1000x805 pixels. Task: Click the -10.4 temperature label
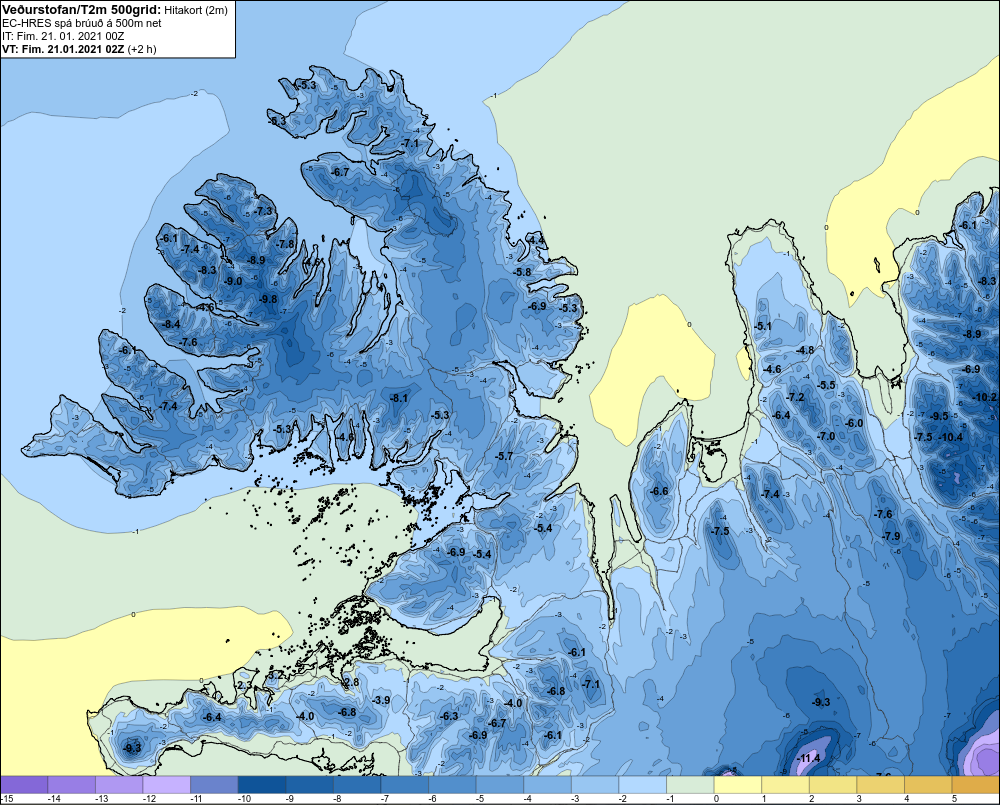point(951,437)
